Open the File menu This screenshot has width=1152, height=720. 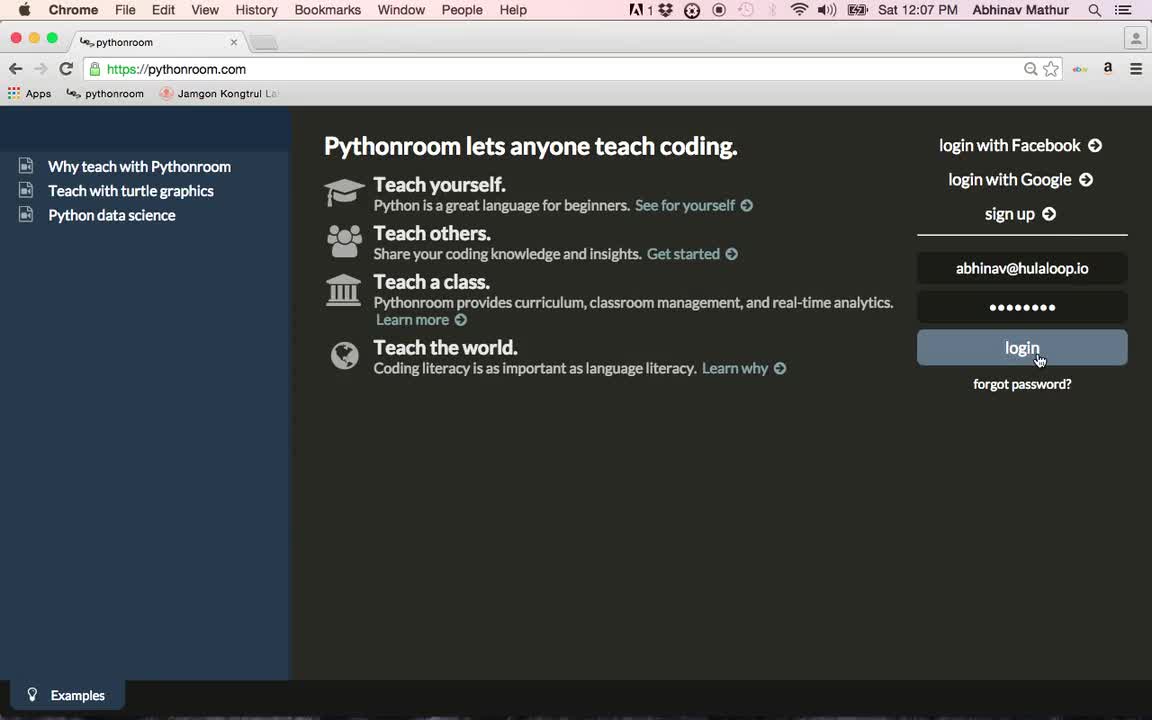coord(125,10)
